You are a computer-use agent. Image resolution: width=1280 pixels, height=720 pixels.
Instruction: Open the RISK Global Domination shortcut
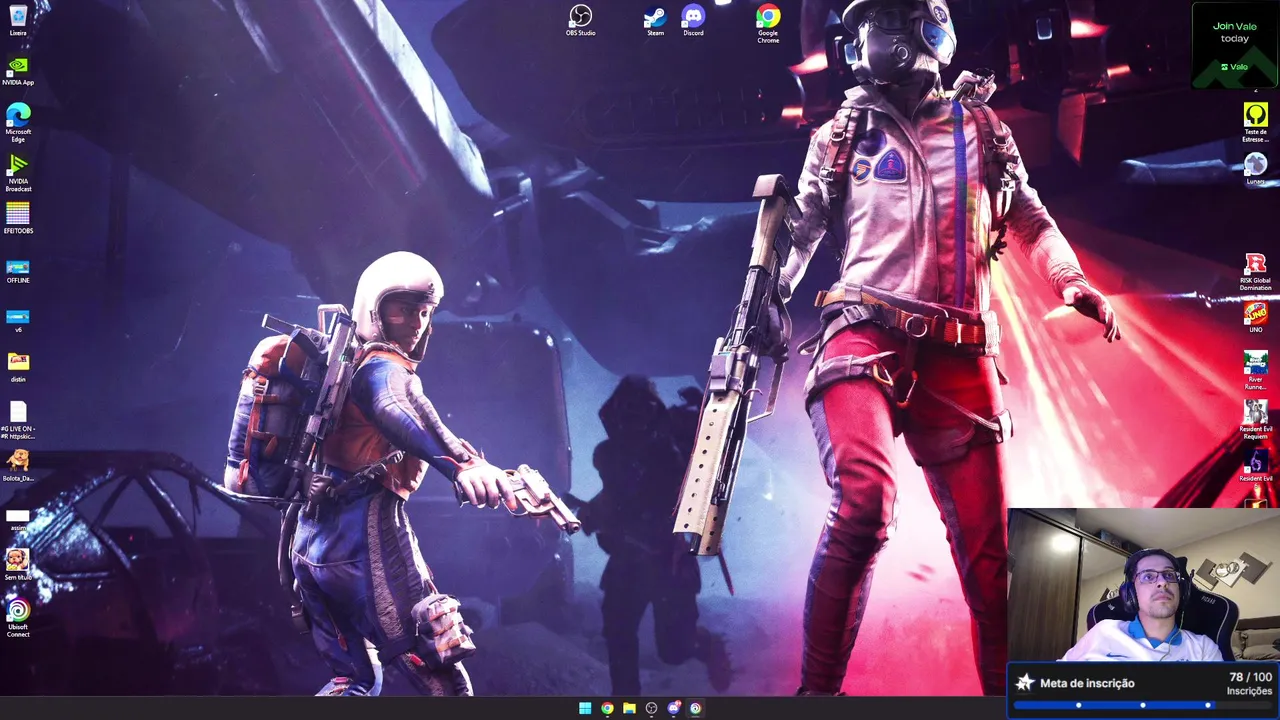tap(1256, 272)
